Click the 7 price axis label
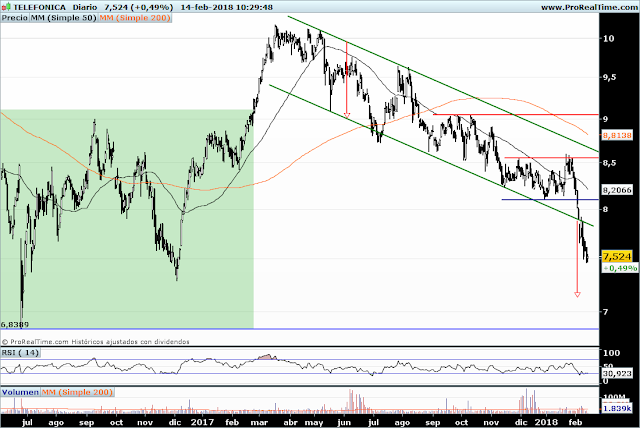 point(606,312)
